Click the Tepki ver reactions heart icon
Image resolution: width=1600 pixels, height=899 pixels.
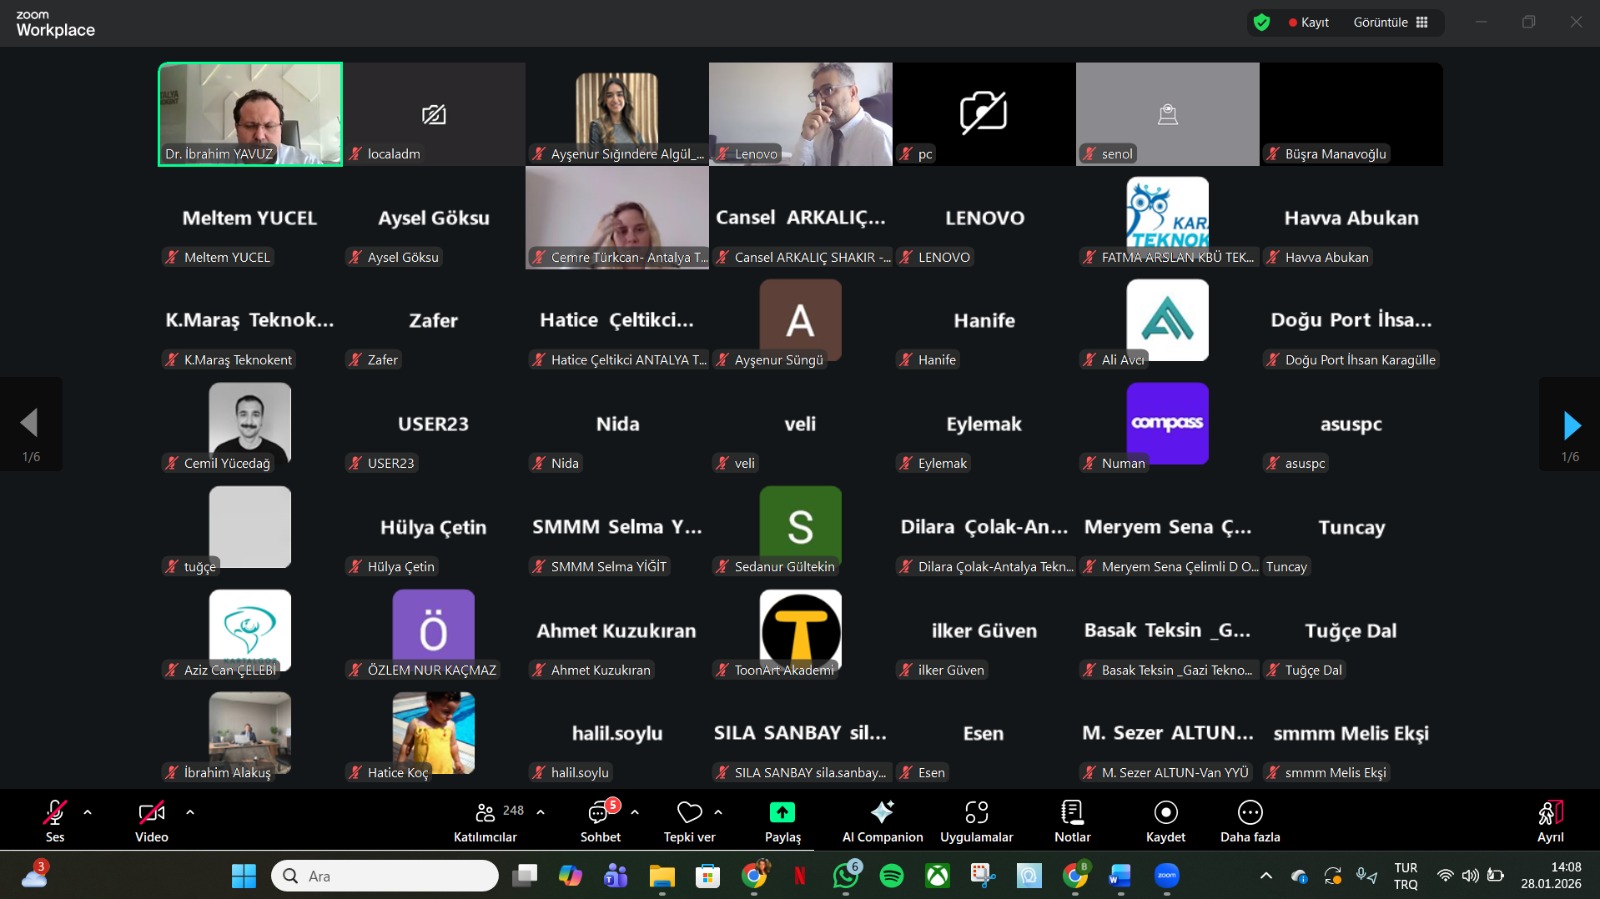(x=689, y=813)
